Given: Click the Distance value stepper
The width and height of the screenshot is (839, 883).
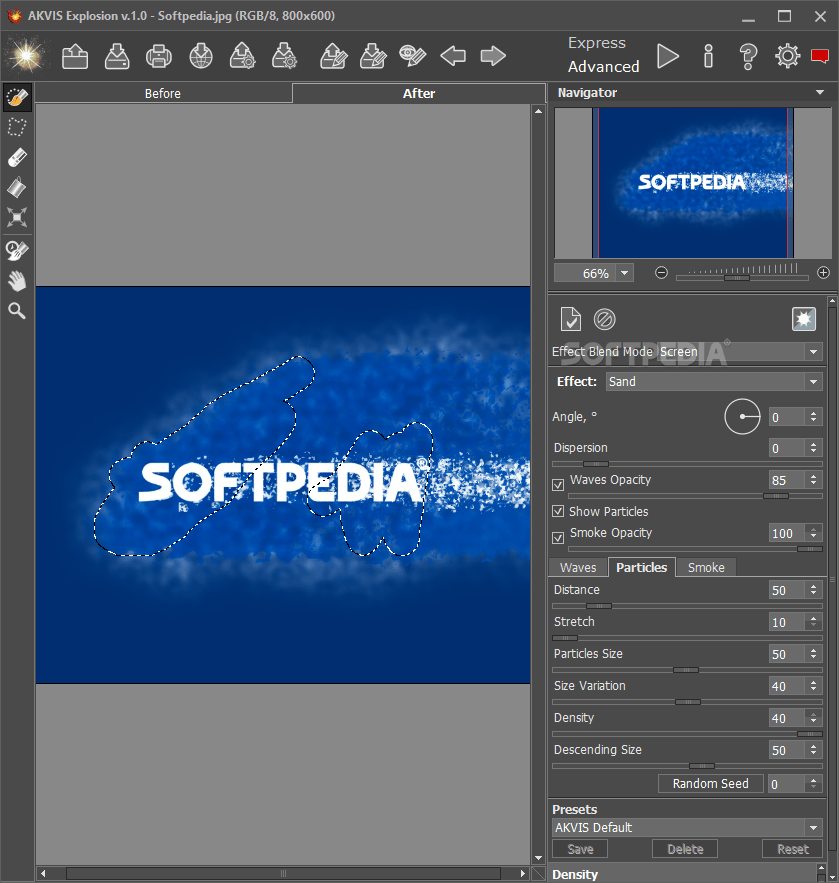Looking at the screenshot, I should tap(814, 590).
